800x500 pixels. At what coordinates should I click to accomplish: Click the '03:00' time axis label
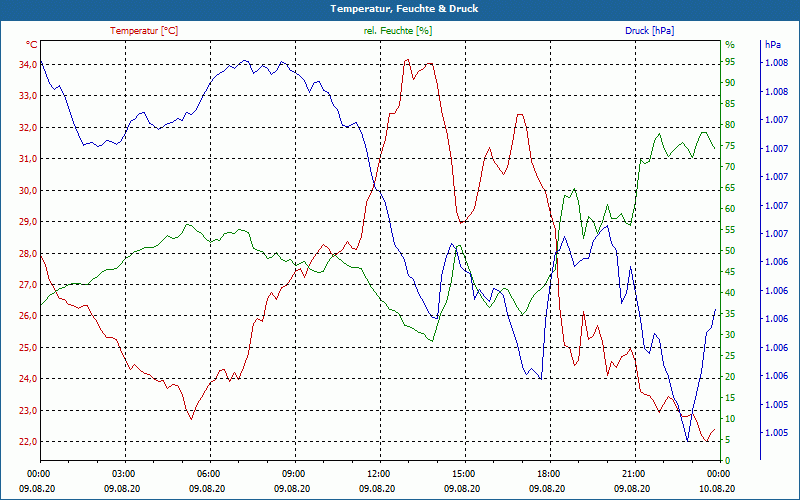(122, 473)
